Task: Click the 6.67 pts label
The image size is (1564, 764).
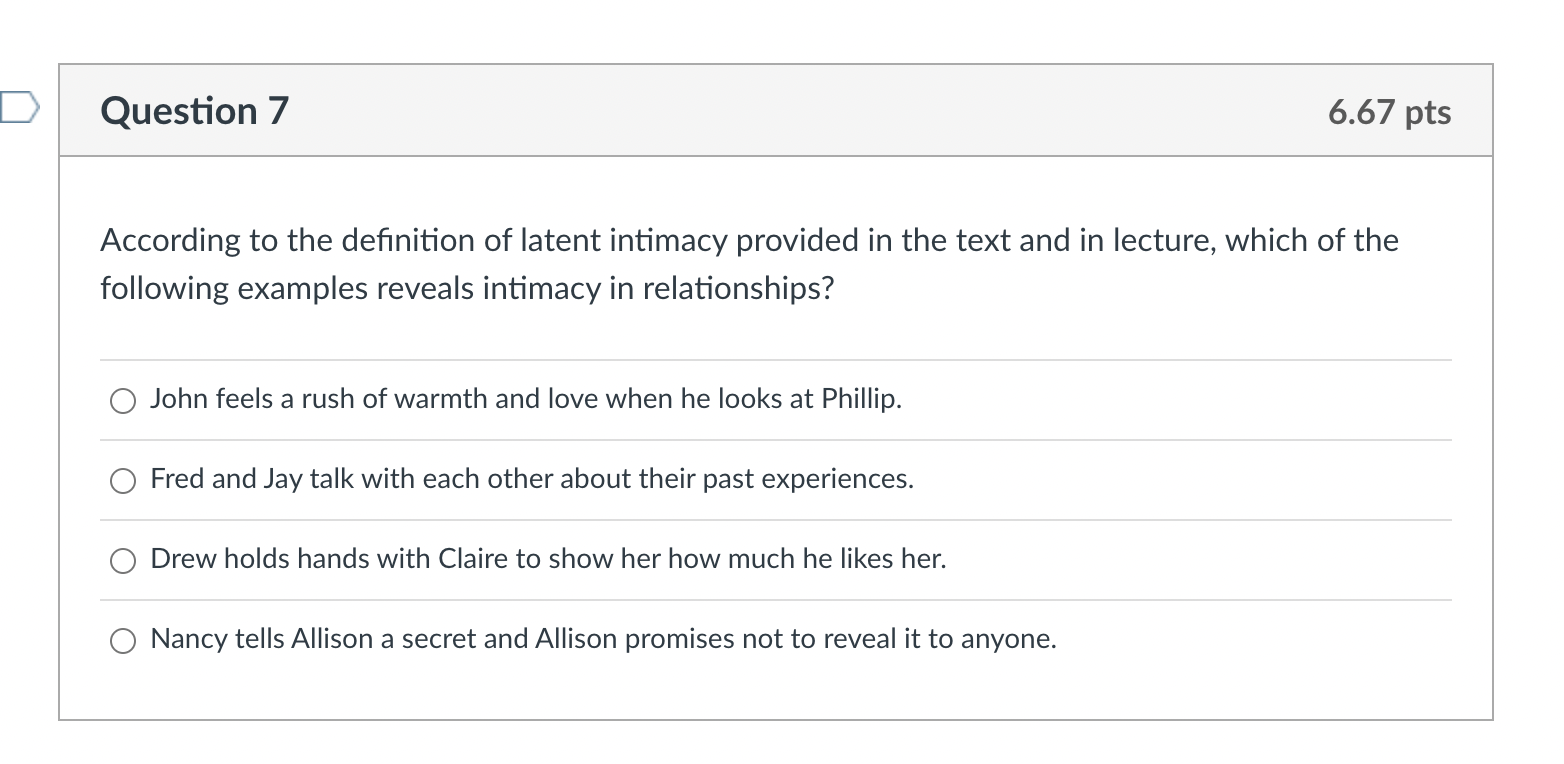Action: point(1391,113)
